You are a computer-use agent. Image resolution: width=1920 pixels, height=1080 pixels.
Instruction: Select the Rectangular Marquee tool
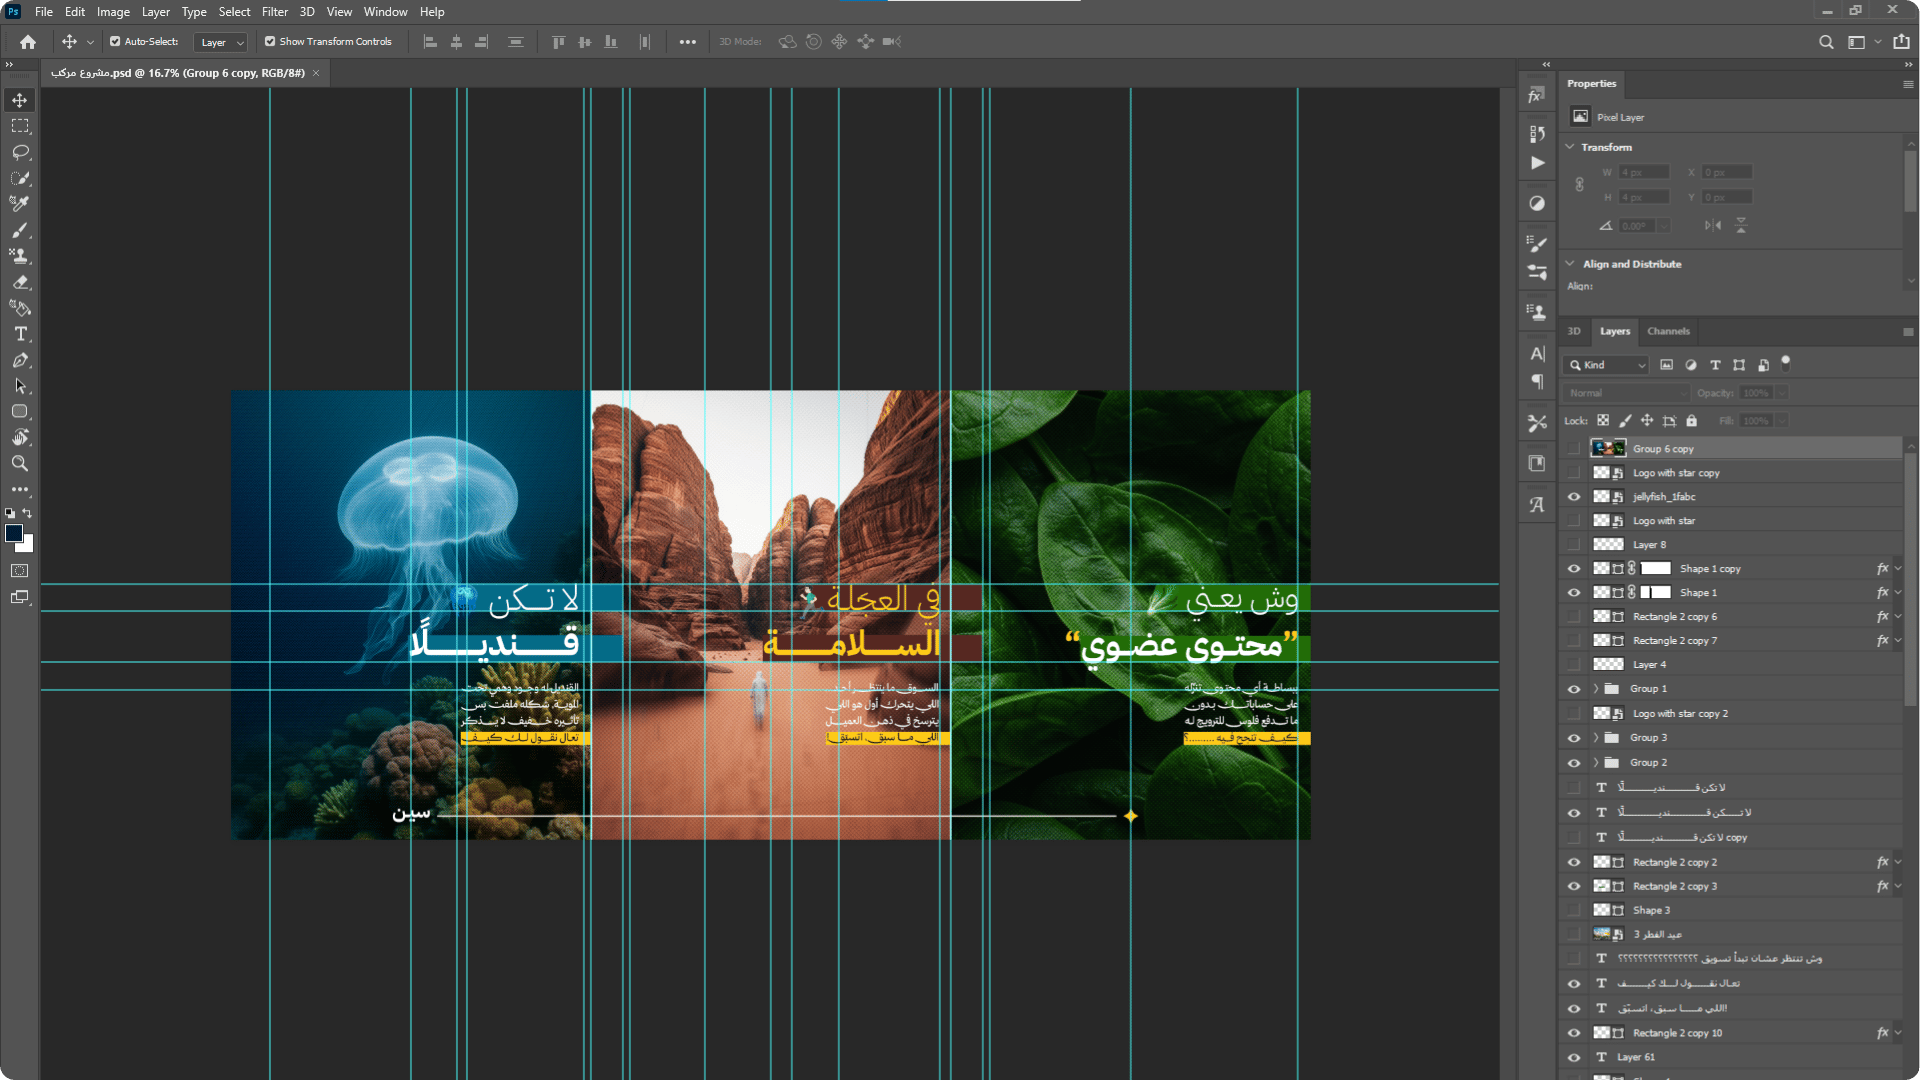pos(20,126)
